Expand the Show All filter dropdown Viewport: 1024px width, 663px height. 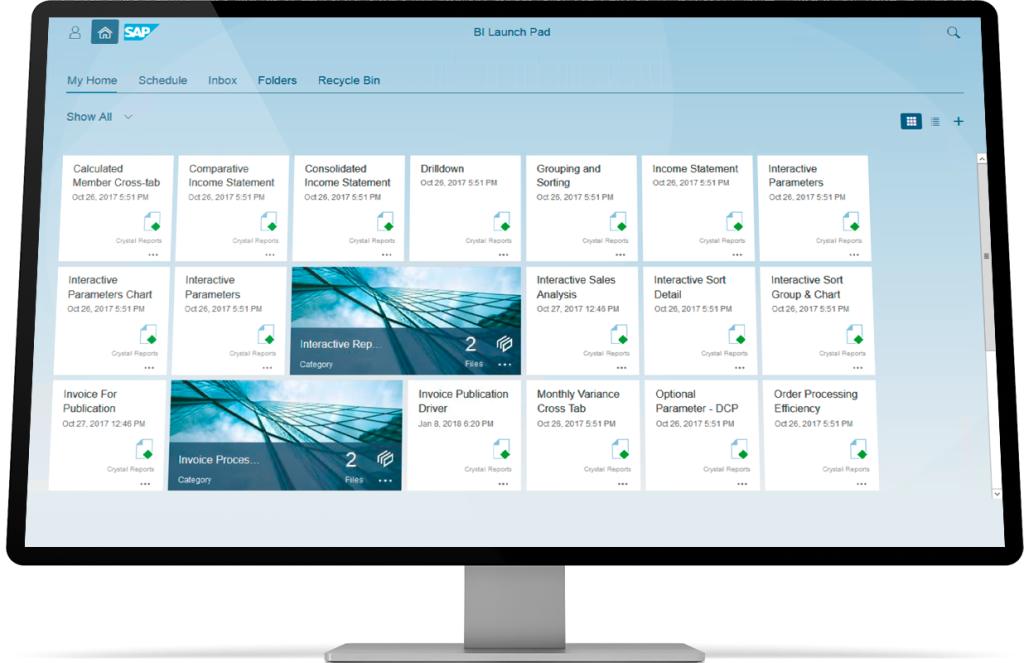pyautogui.click(x=128, y=117)
